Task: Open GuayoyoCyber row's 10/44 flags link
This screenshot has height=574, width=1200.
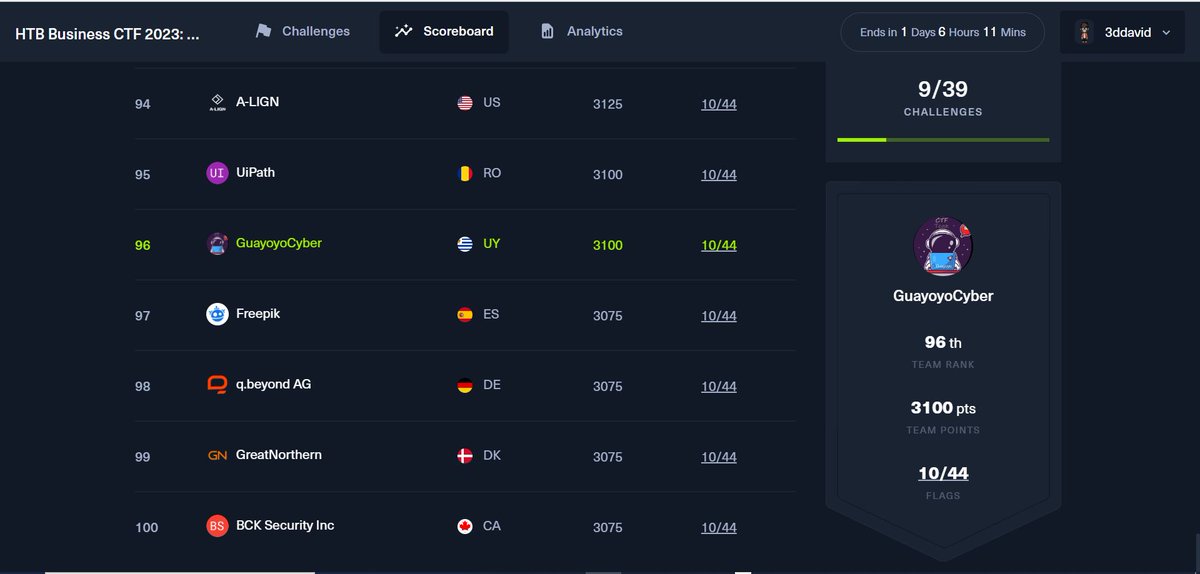Action: click(719, 245)
